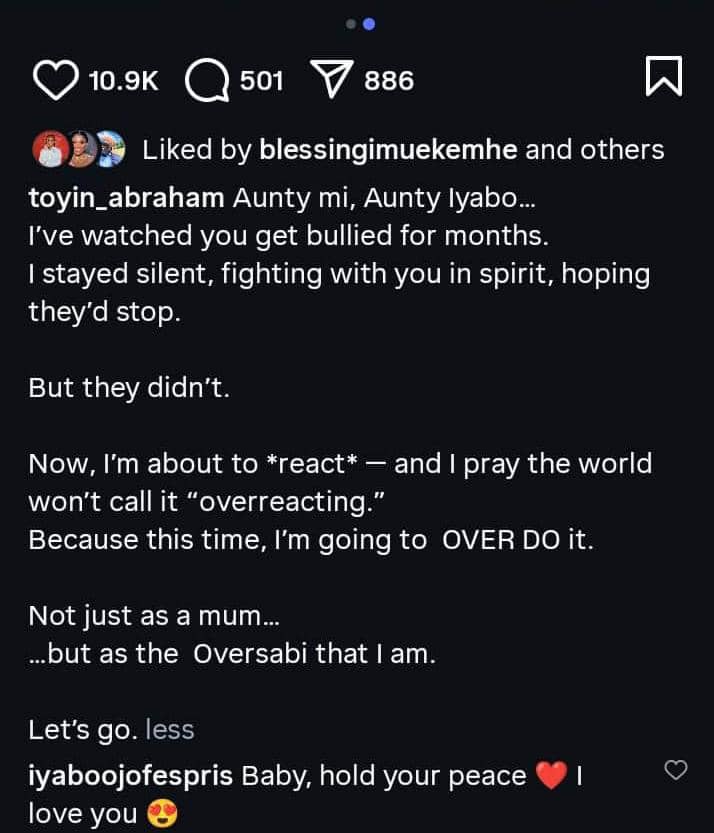Viewport: 714px width, 833px height.
Task: Tap the first liker avatar thumbnail
Action: 46,150
